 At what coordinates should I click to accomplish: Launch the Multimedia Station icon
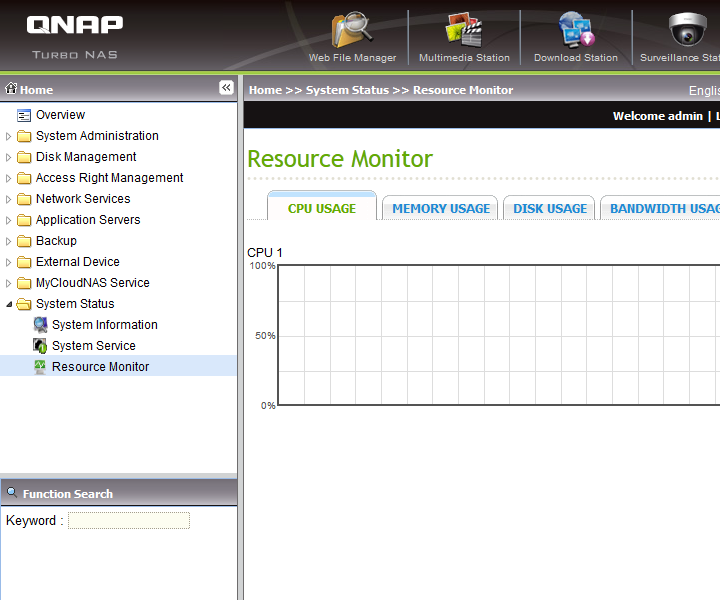click(464, 30)
